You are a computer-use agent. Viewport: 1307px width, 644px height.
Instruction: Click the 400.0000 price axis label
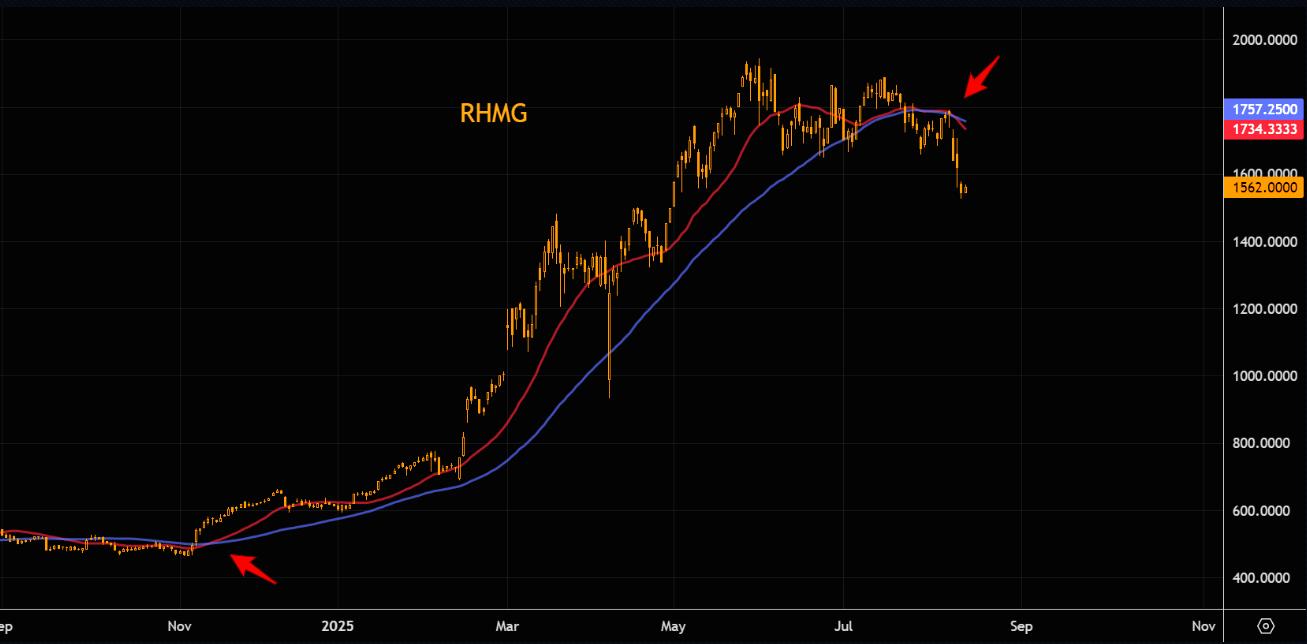(x=1262, y=578)
